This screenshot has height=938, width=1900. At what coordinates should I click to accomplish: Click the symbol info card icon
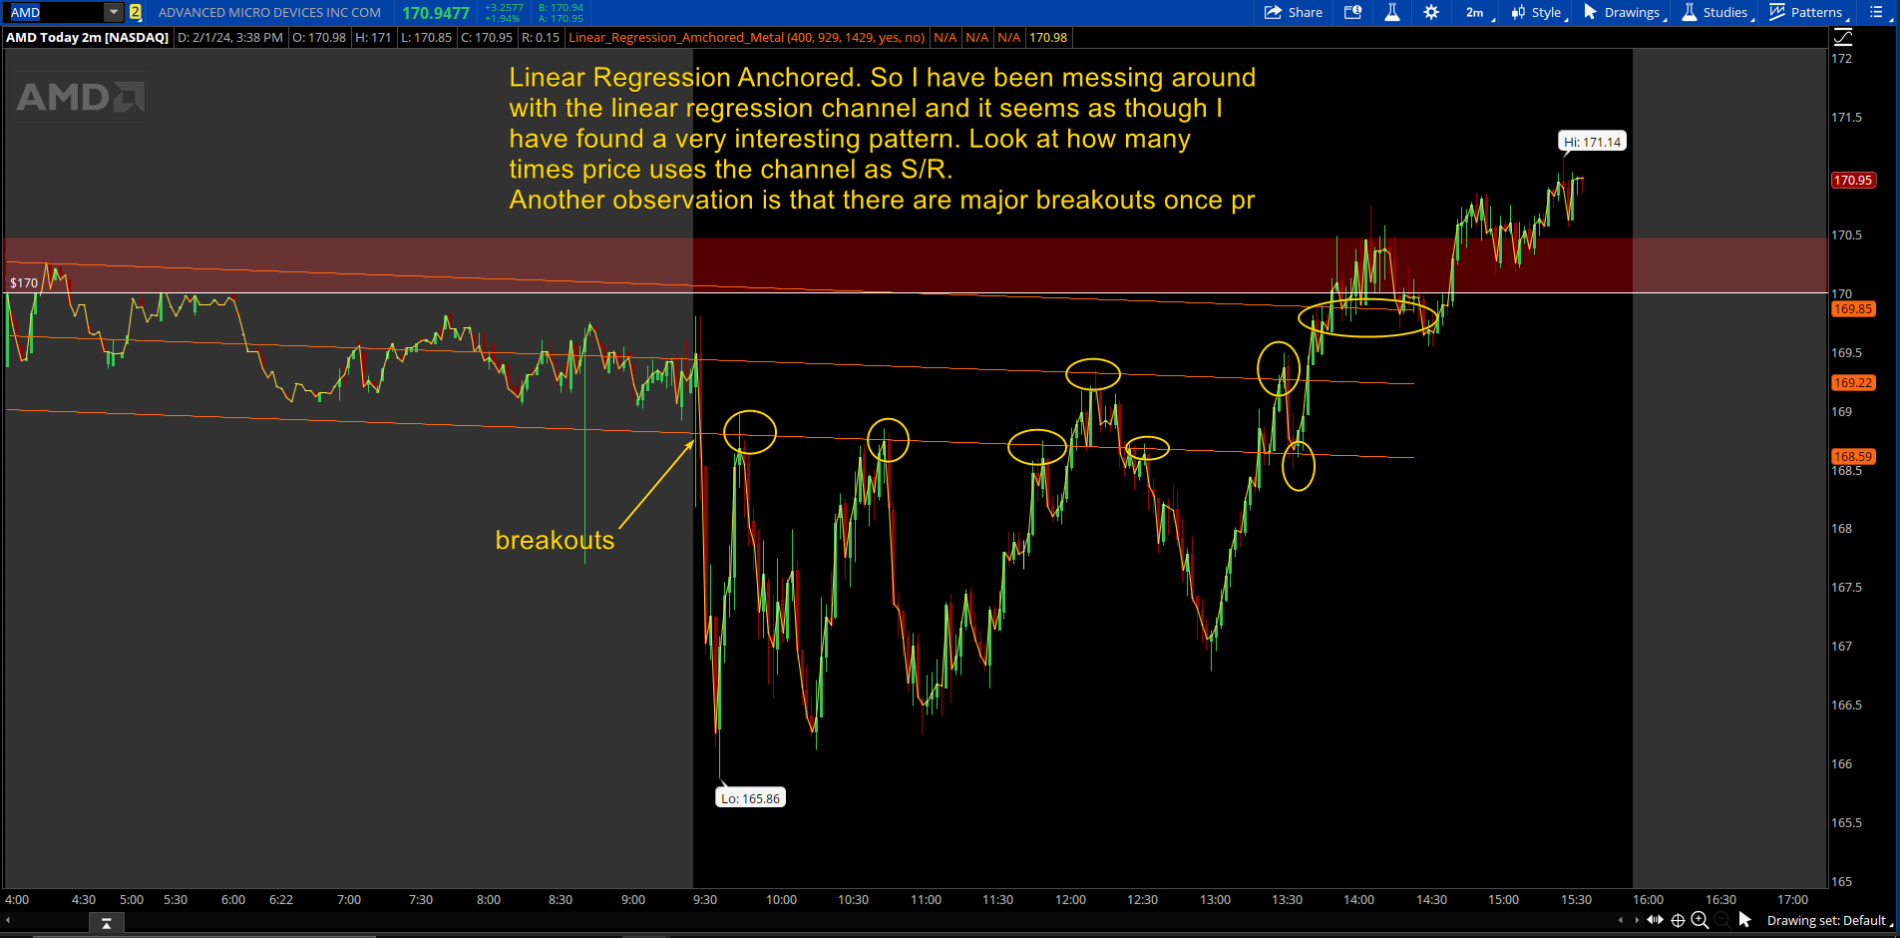[x=1353, y=12]
